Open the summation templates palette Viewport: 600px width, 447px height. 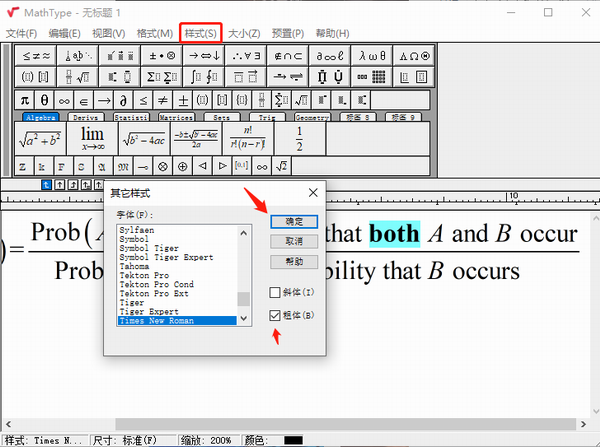point(162,77)
